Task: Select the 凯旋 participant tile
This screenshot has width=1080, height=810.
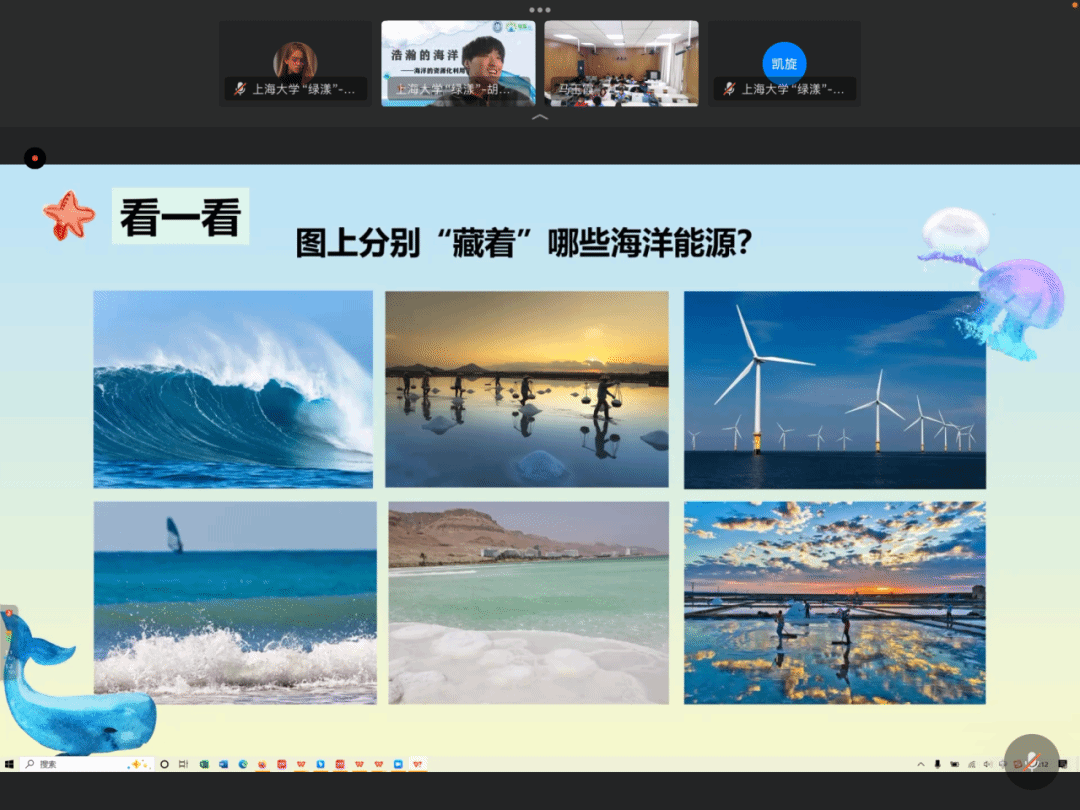Action: [784, 64]
